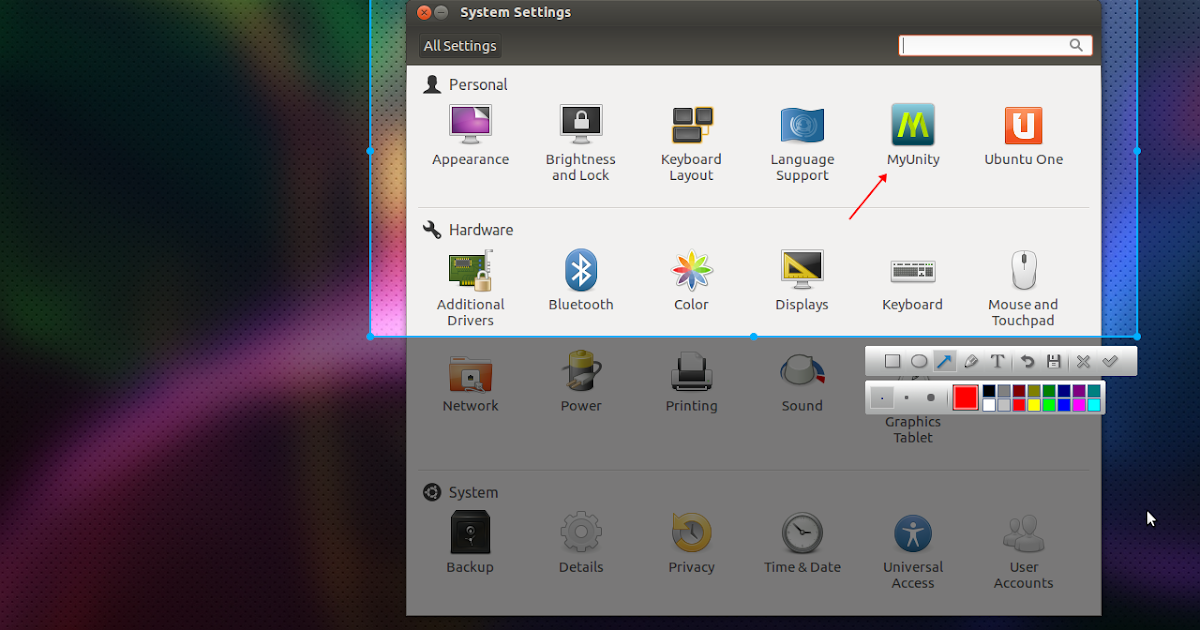This screenshot has height=630, width=1200.
Task: Save the annotated screenshot
Action: (x=1053, y=361)
